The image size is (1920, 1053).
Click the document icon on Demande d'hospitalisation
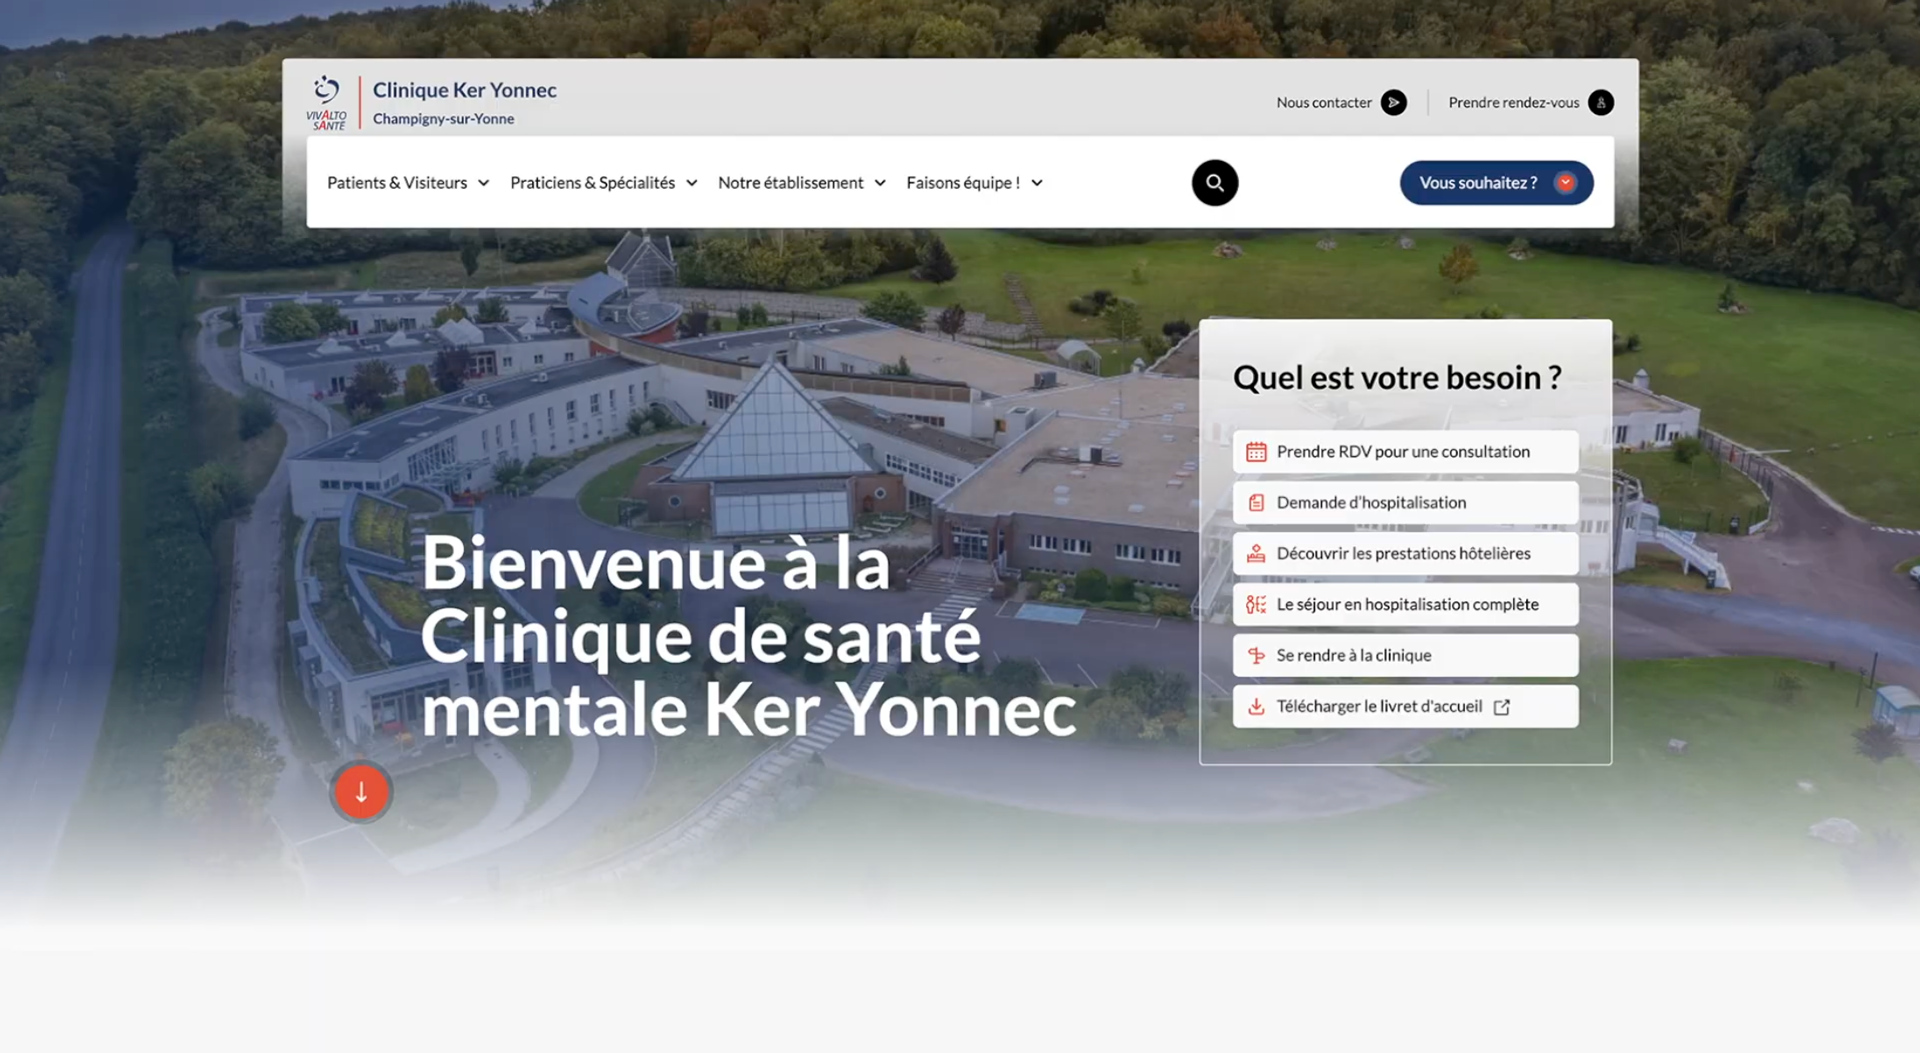pos(1257,502)
